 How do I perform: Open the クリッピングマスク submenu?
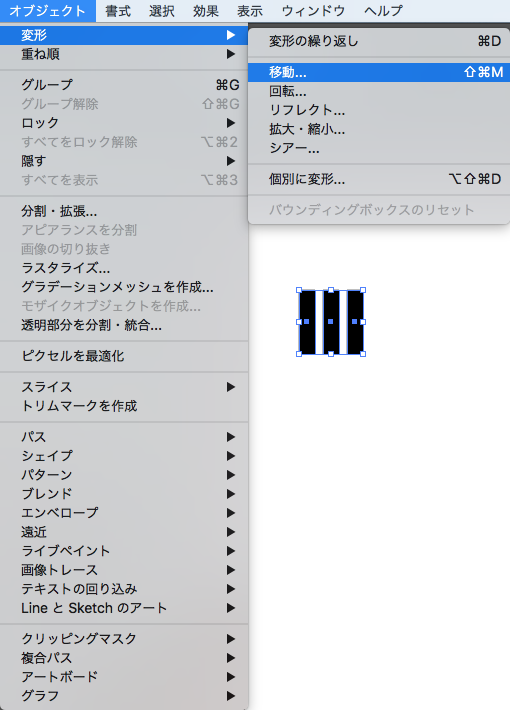tap(124, 639)
